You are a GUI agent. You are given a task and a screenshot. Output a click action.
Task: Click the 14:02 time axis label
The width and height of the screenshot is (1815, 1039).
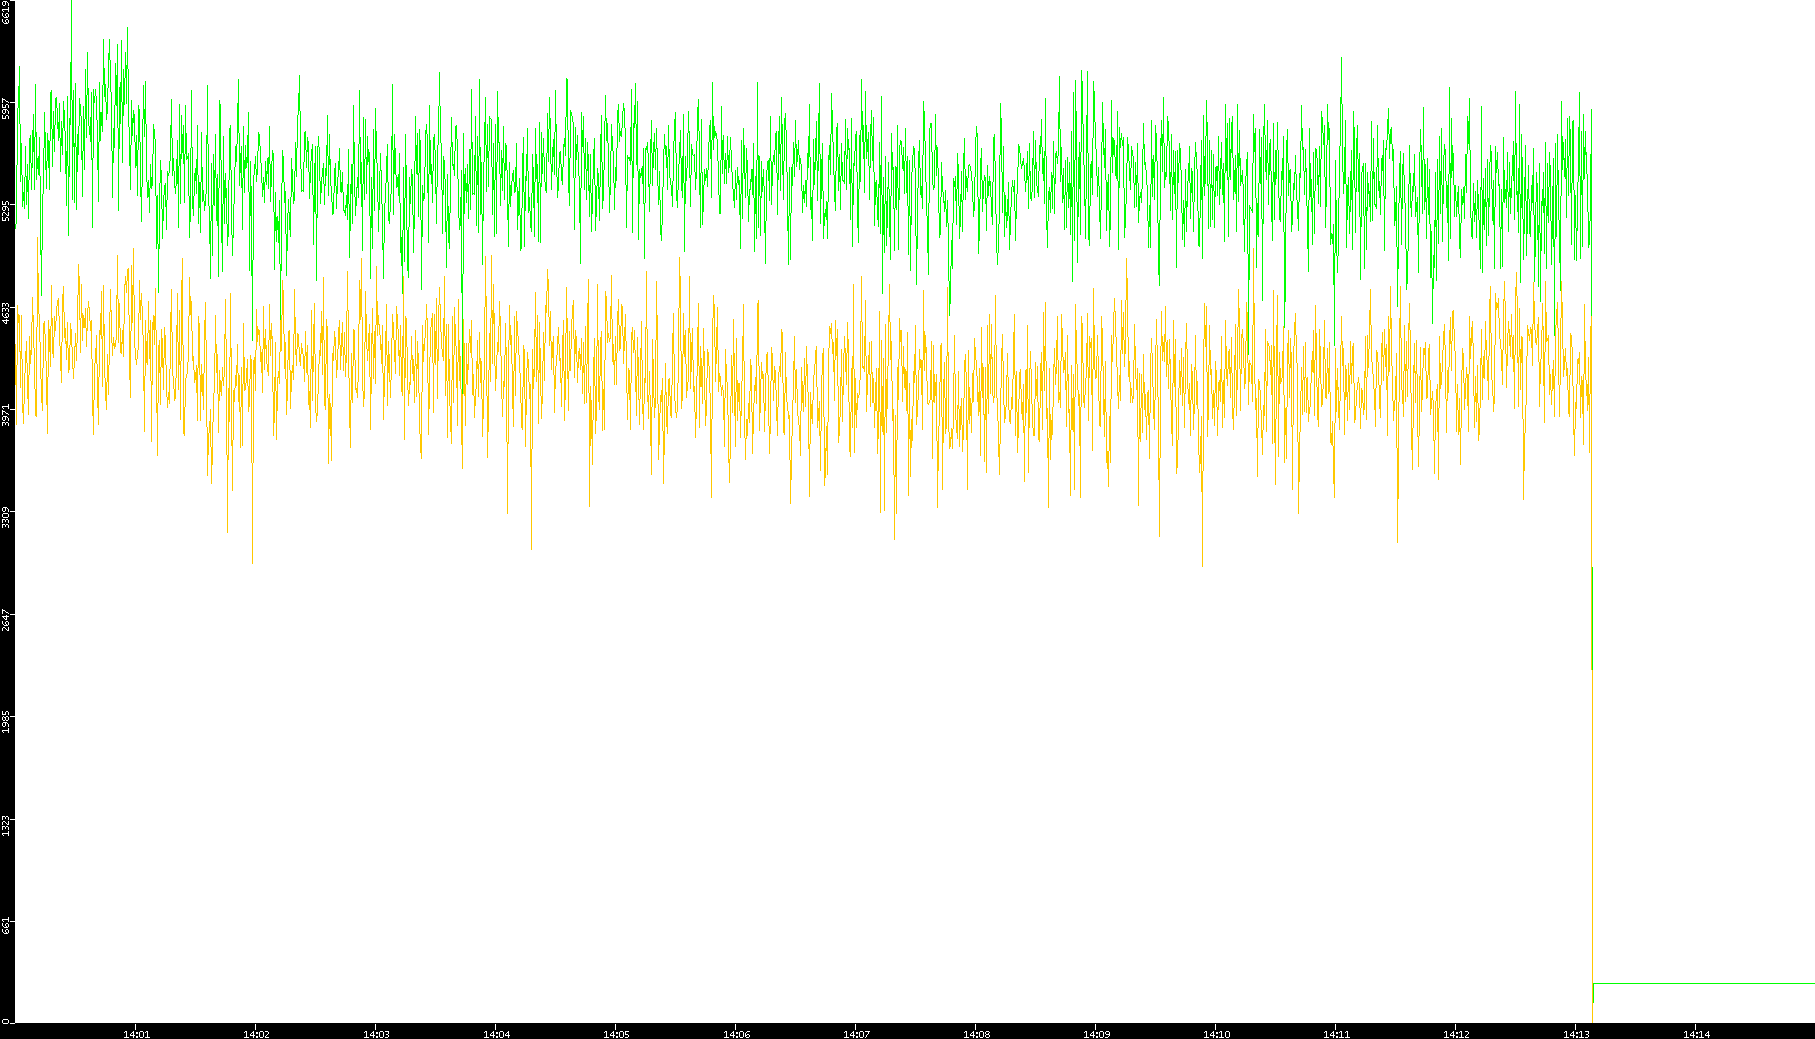[x=256, y=1034]
